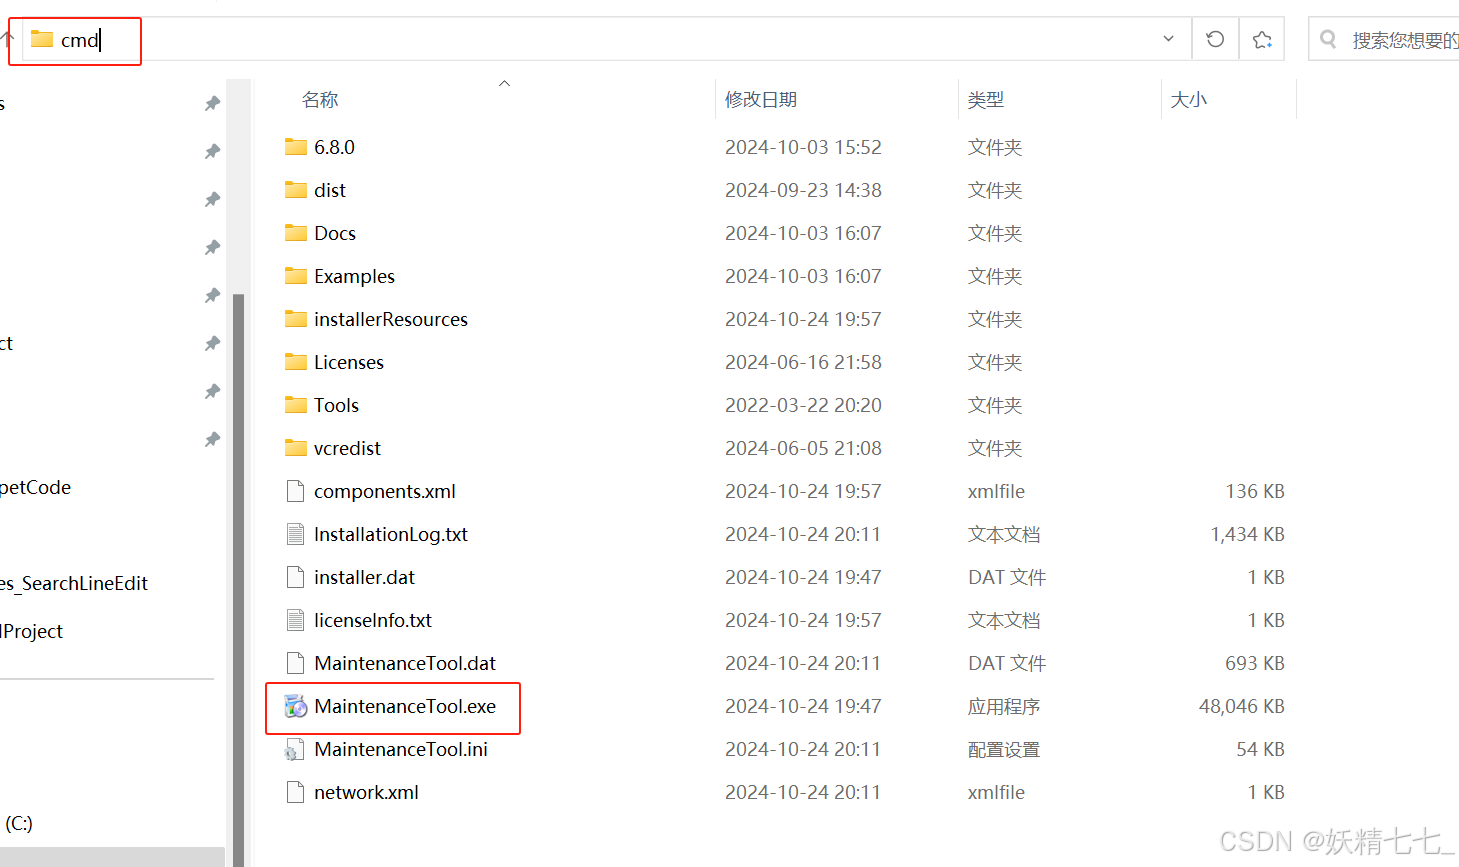Click the installerResources name text
The height and width of the screenshot is (867, 1459).
(x=391, y=319)
